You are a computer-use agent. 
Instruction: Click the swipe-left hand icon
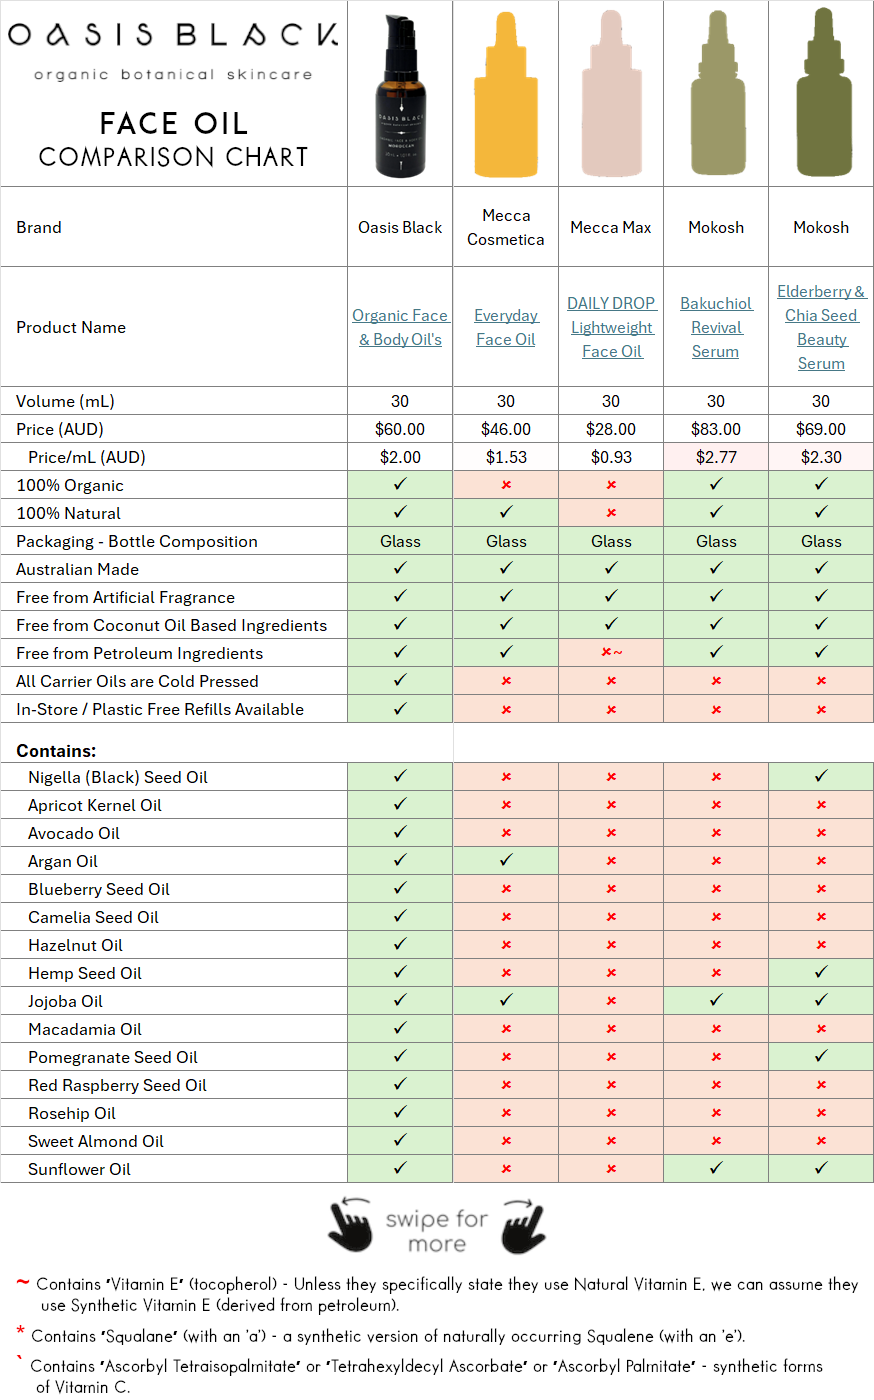tap(350, 1225)
